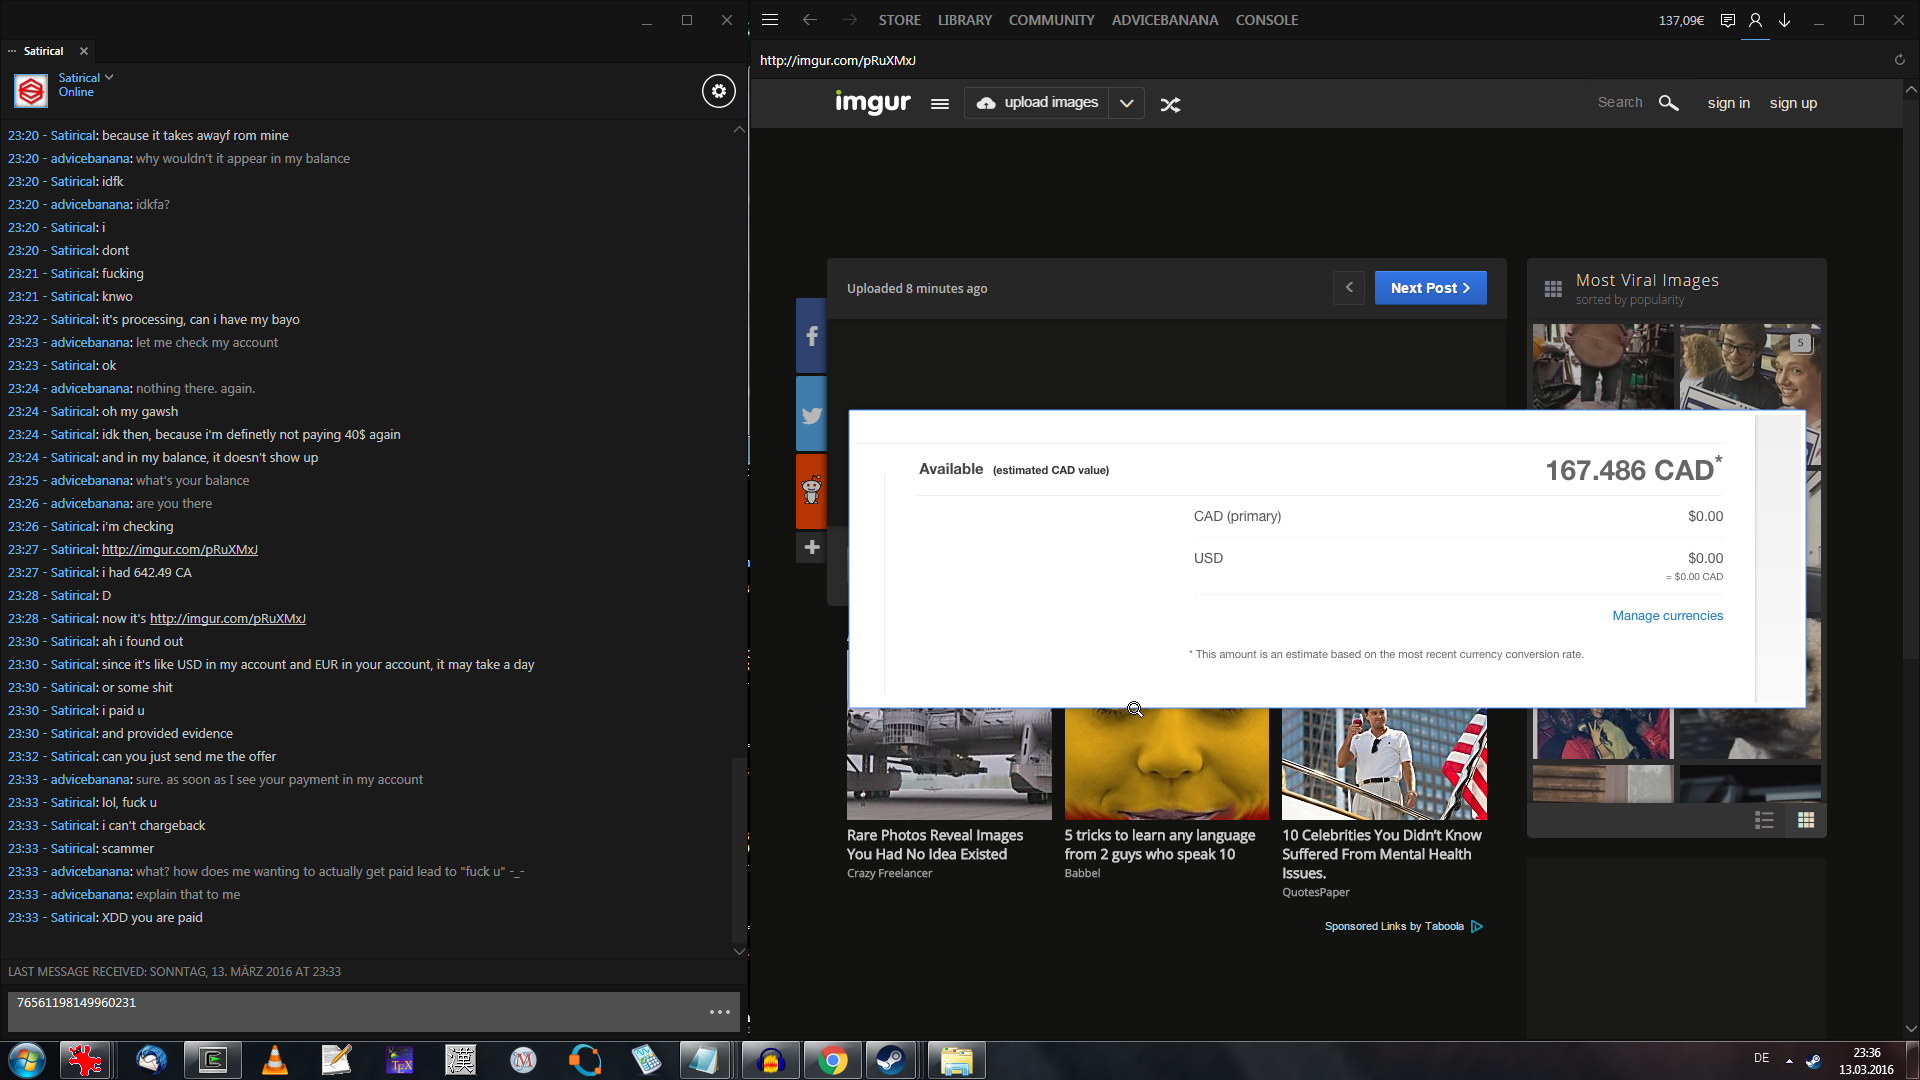Click the imgur search magnifier icon
This screenshot has height=1080, width=1920.
(x=1668, y=103)
